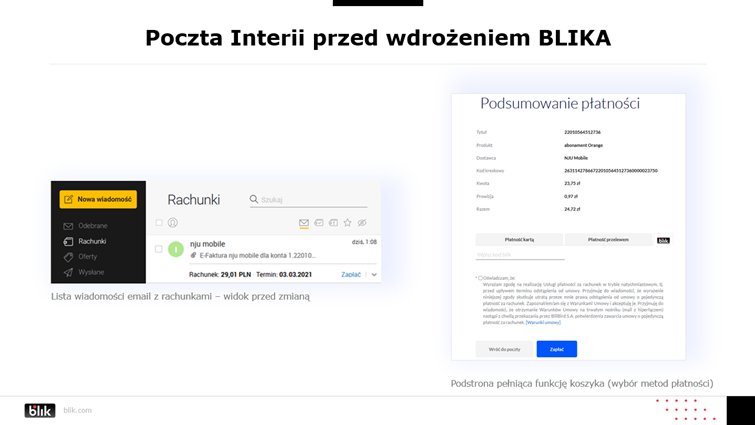The width and height of the screenshot is (755, 425).
Task: Open the Odebrane inbox folder
Action: 93,226
